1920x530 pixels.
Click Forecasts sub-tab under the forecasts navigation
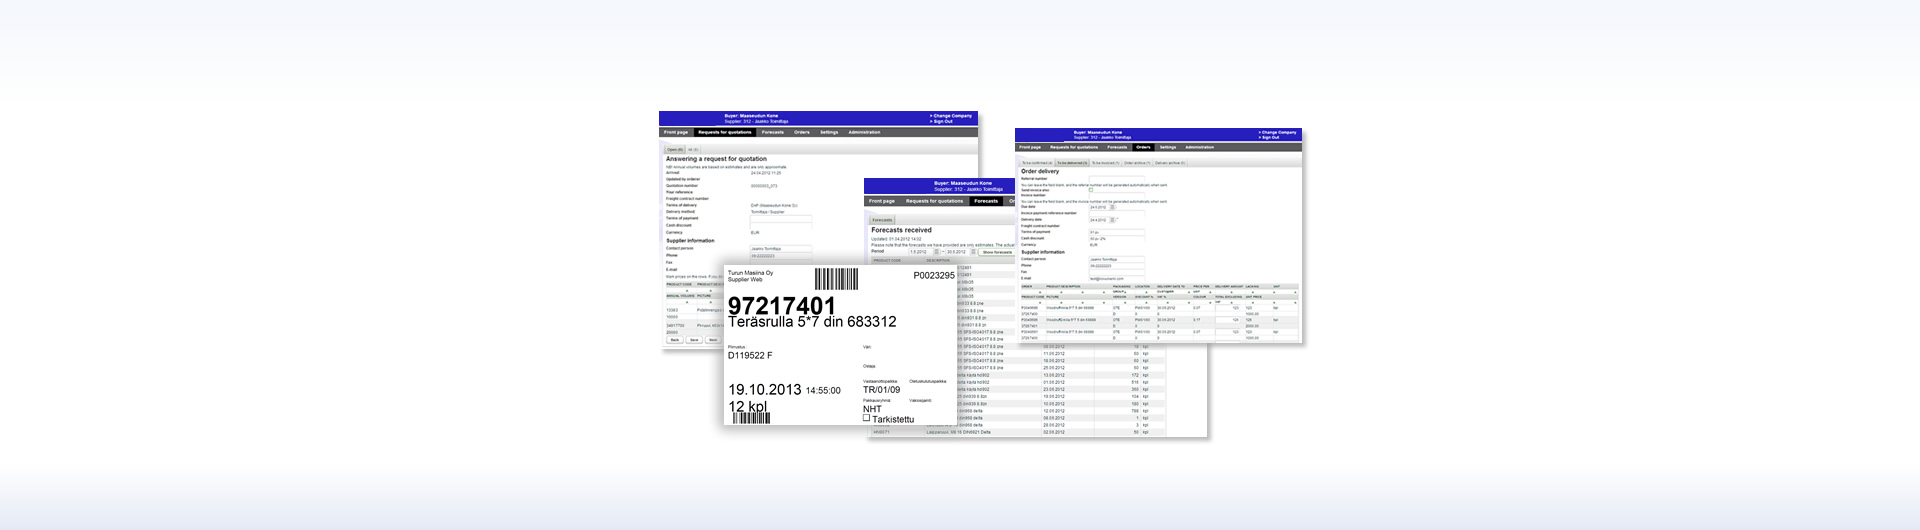click(882, 220)
